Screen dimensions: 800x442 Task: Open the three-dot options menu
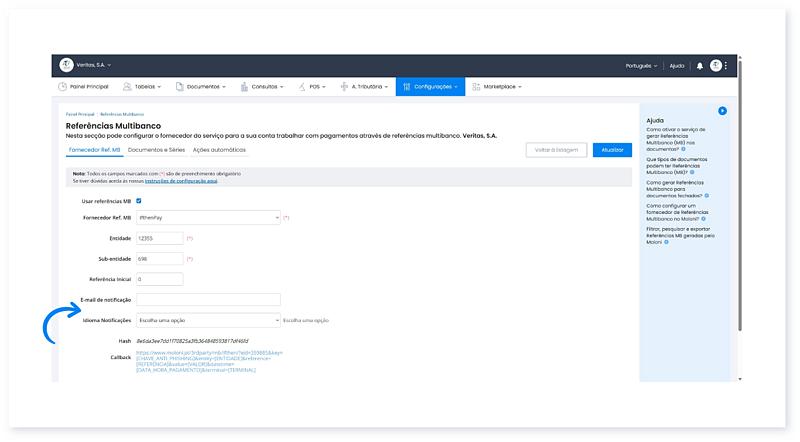726,65
